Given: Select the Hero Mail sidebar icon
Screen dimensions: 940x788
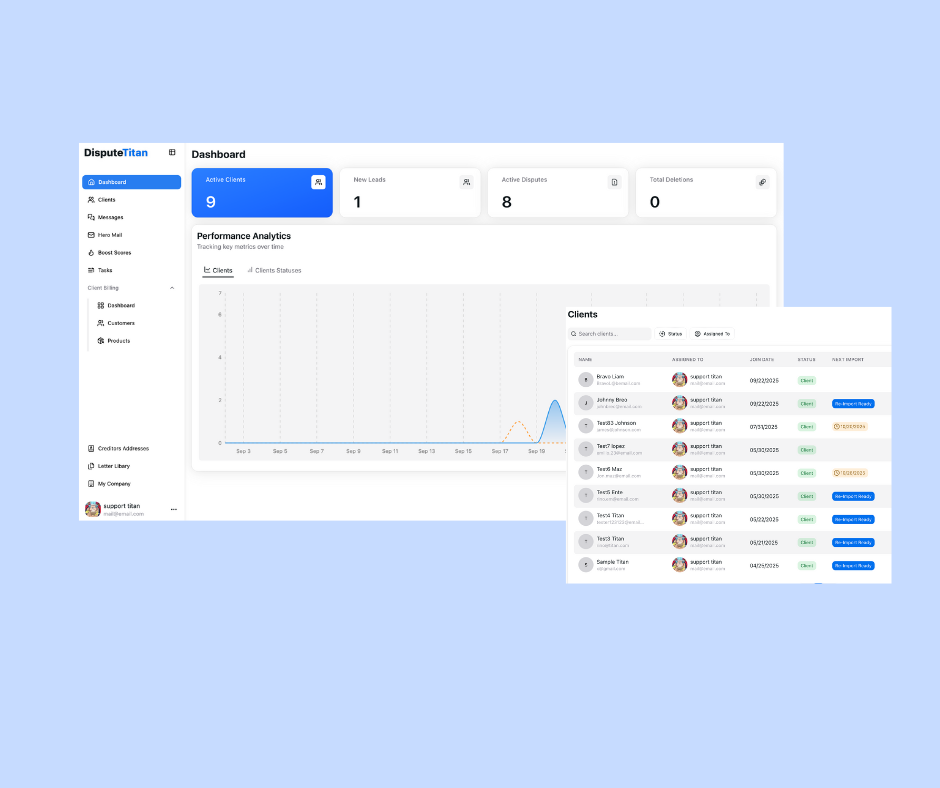Looking at the screenshot, I should pos(90,235).
